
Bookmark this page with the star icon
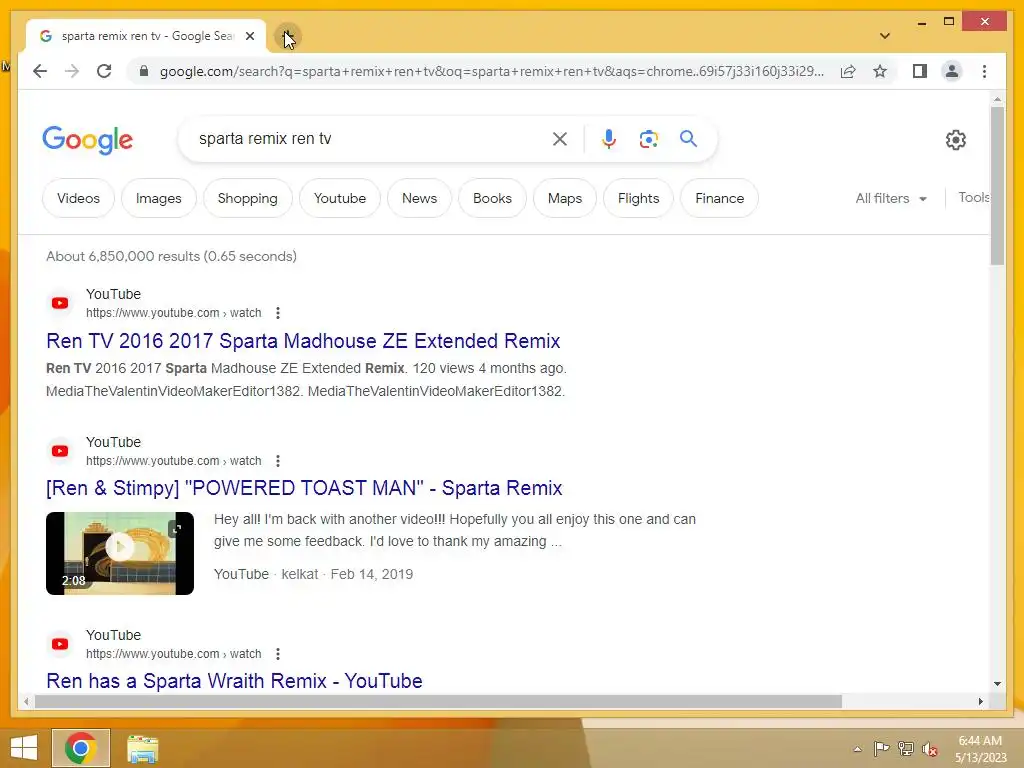pyautogui.click(x=880, y=71)
